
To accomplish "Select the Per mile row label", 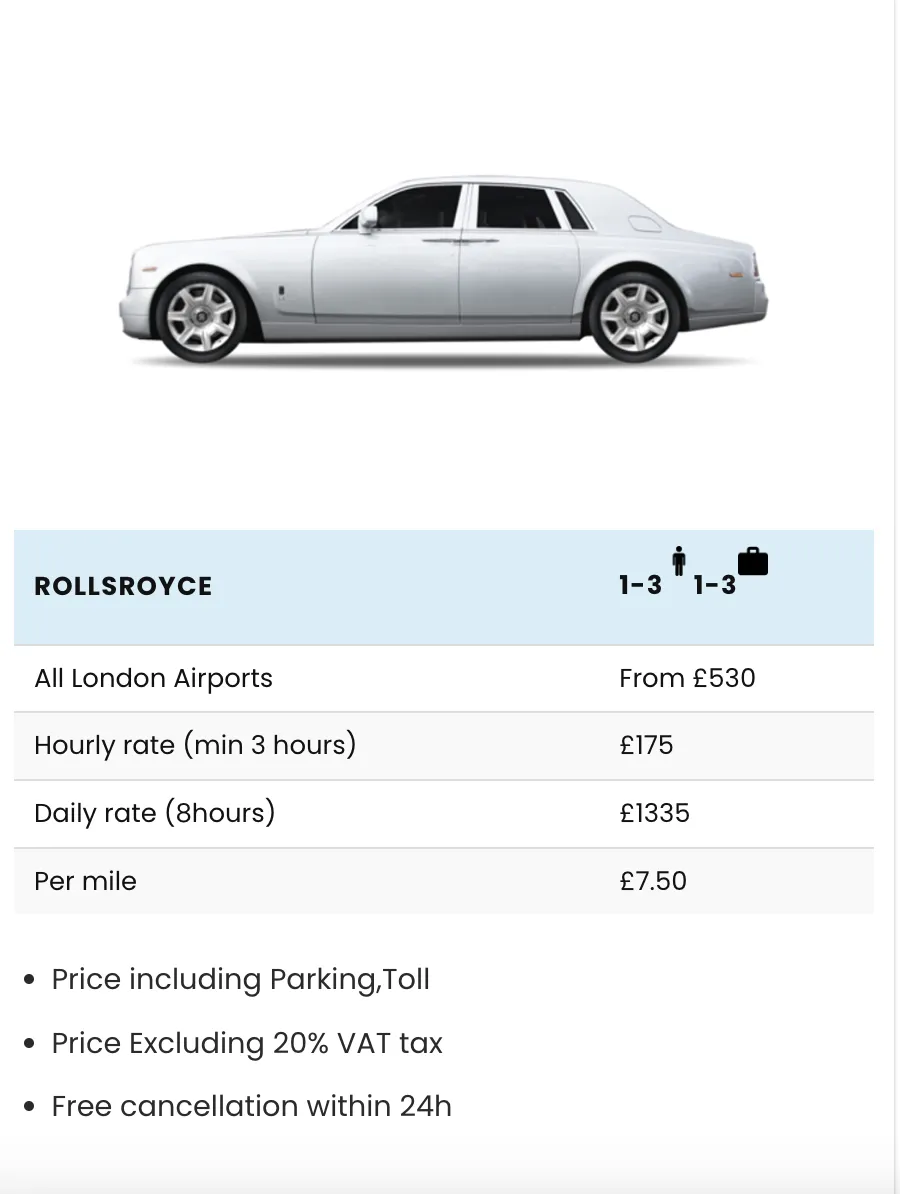I will (85, 881).
